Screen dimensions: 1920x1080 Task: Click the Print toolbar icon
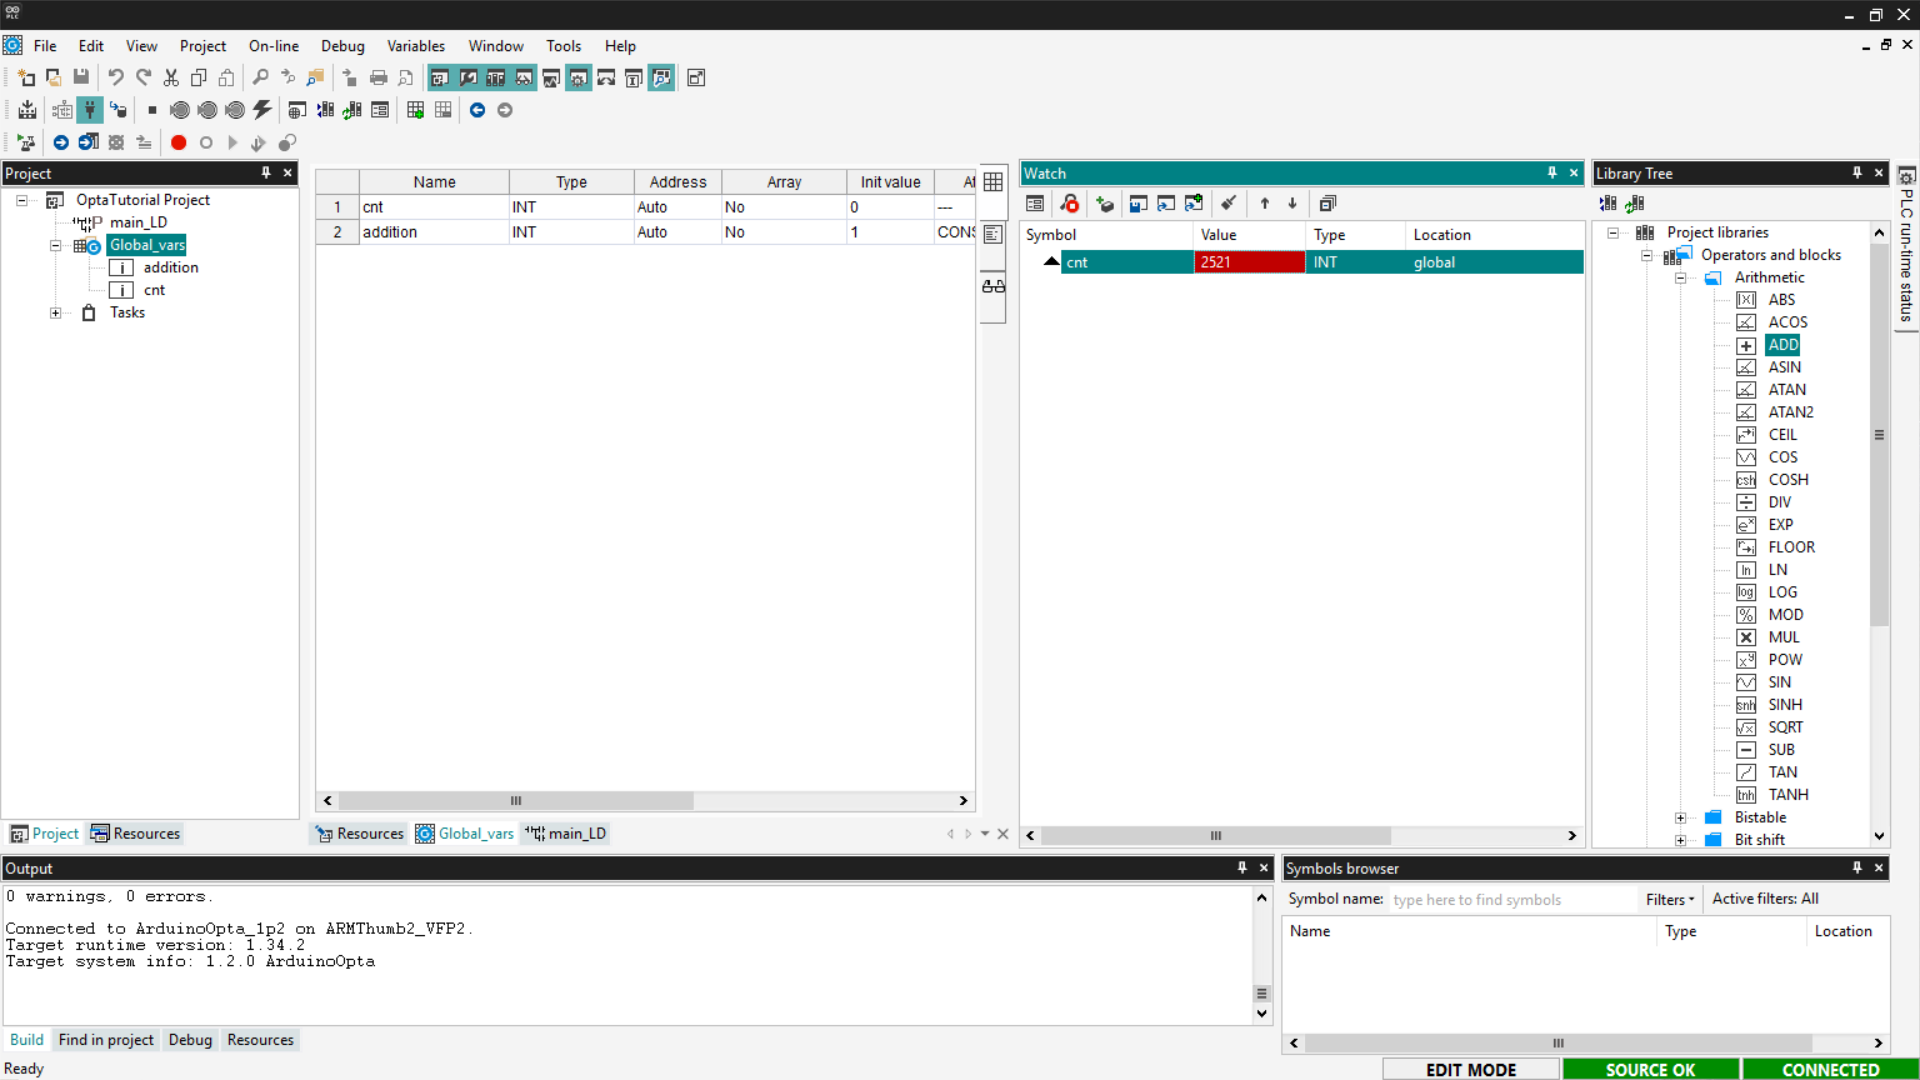[x=378, y=77]
